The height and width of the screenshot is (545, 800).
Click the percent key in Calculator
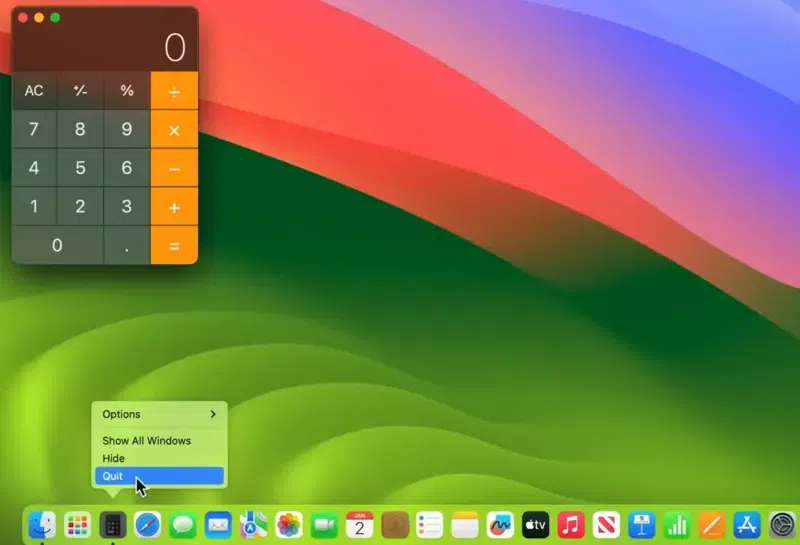click(x=127, y=91)
